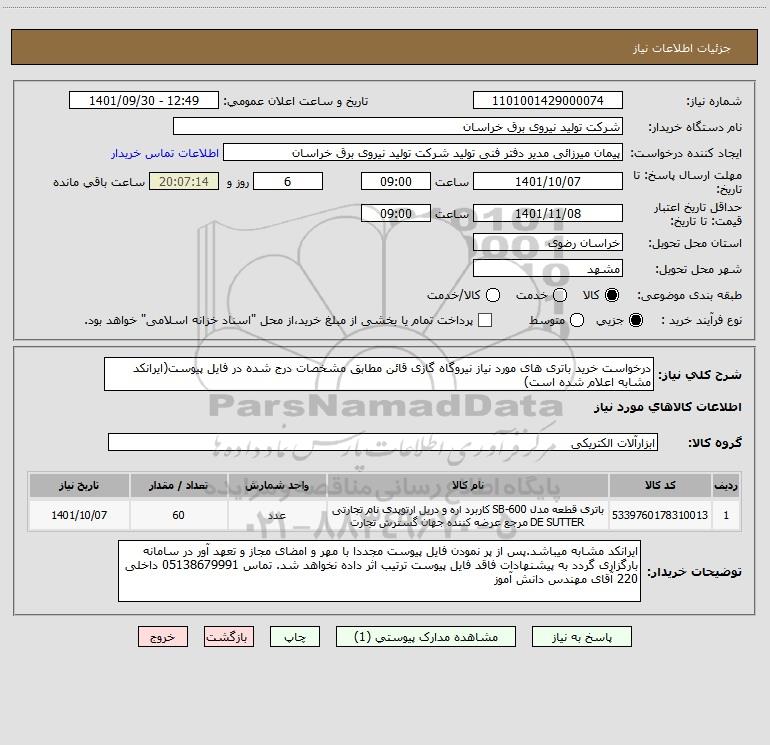Click the price validity 09:00 time field
Screen dimensions: 770x745
click(x=396, y=213)
